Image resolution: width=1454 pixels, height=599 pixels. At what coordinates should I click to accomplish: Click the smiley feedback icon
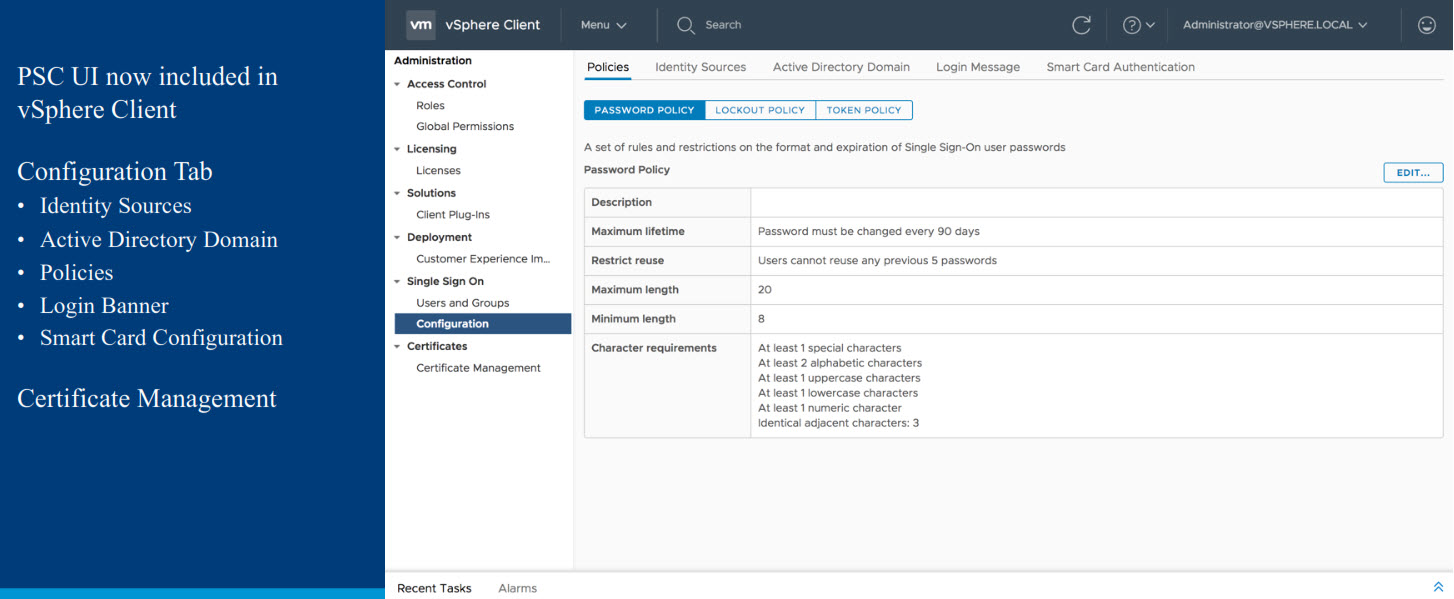pos(1427,25)
